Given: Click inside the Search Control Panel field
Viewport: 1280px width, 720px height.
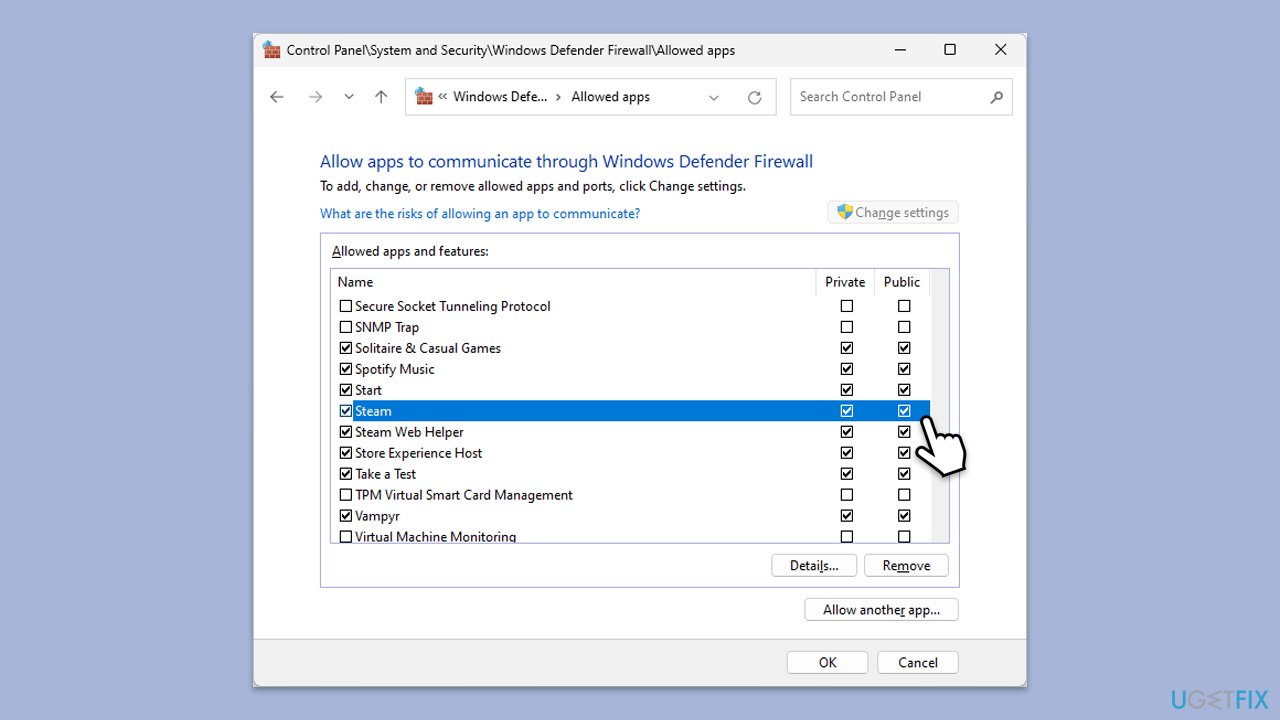Looking at the screenshot, I should pos(880,96).
